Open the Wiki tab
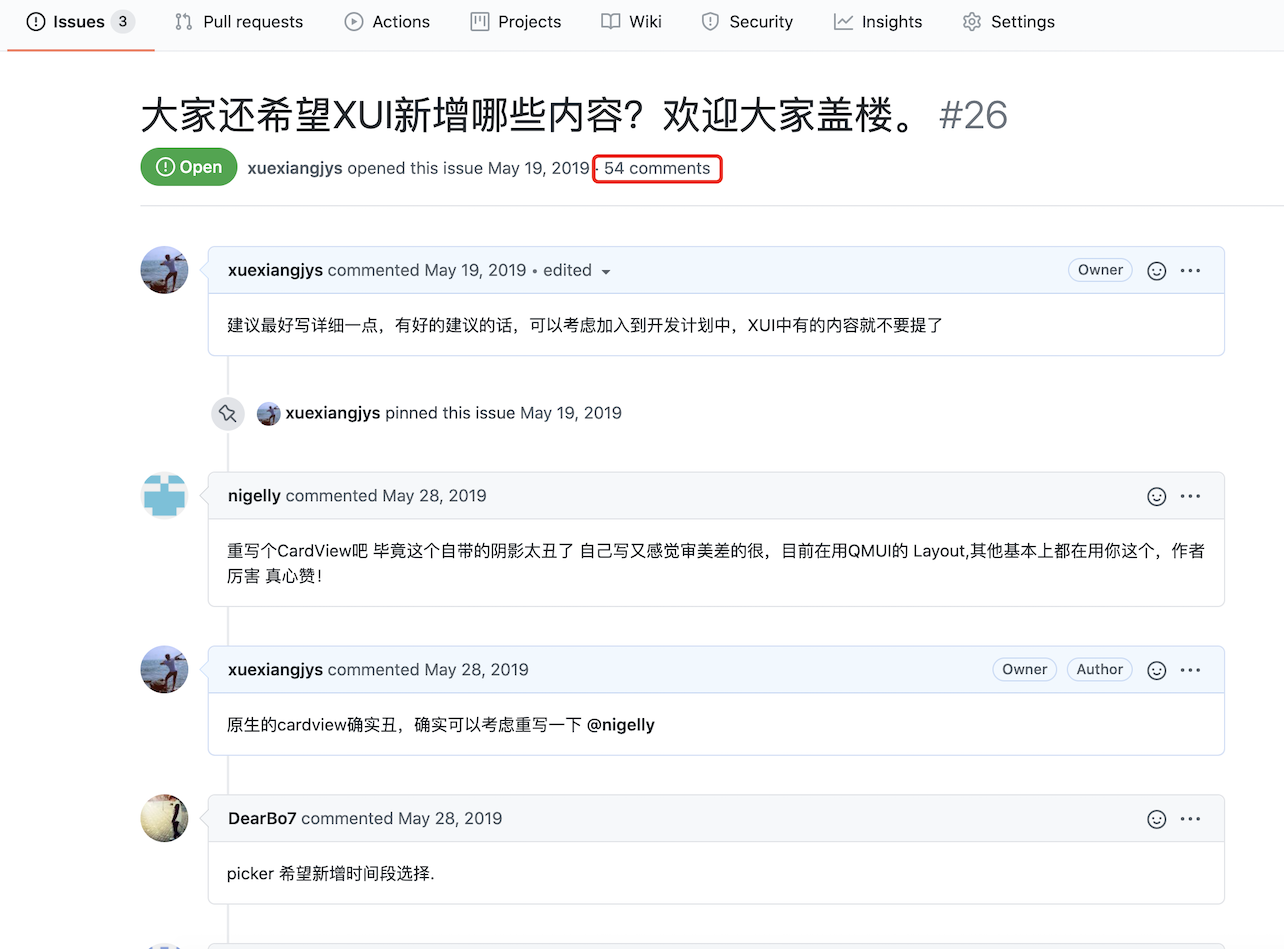 coord(632,22)
